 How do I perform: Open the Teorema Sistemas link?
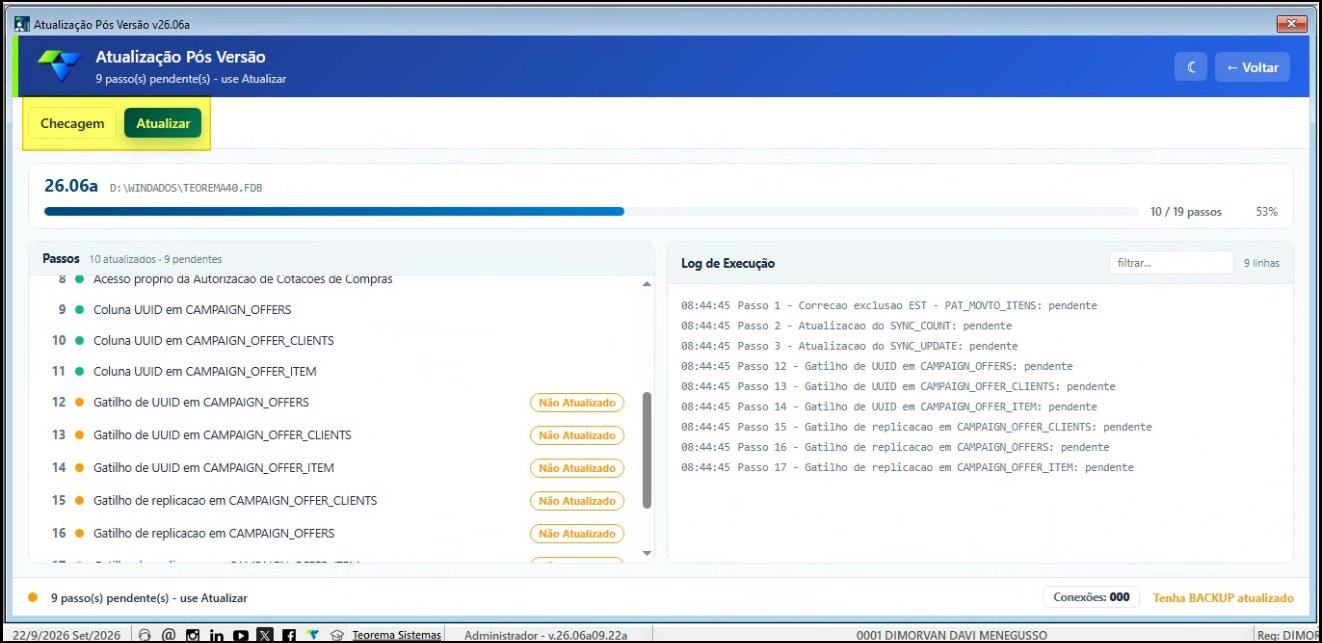[396, 635]
